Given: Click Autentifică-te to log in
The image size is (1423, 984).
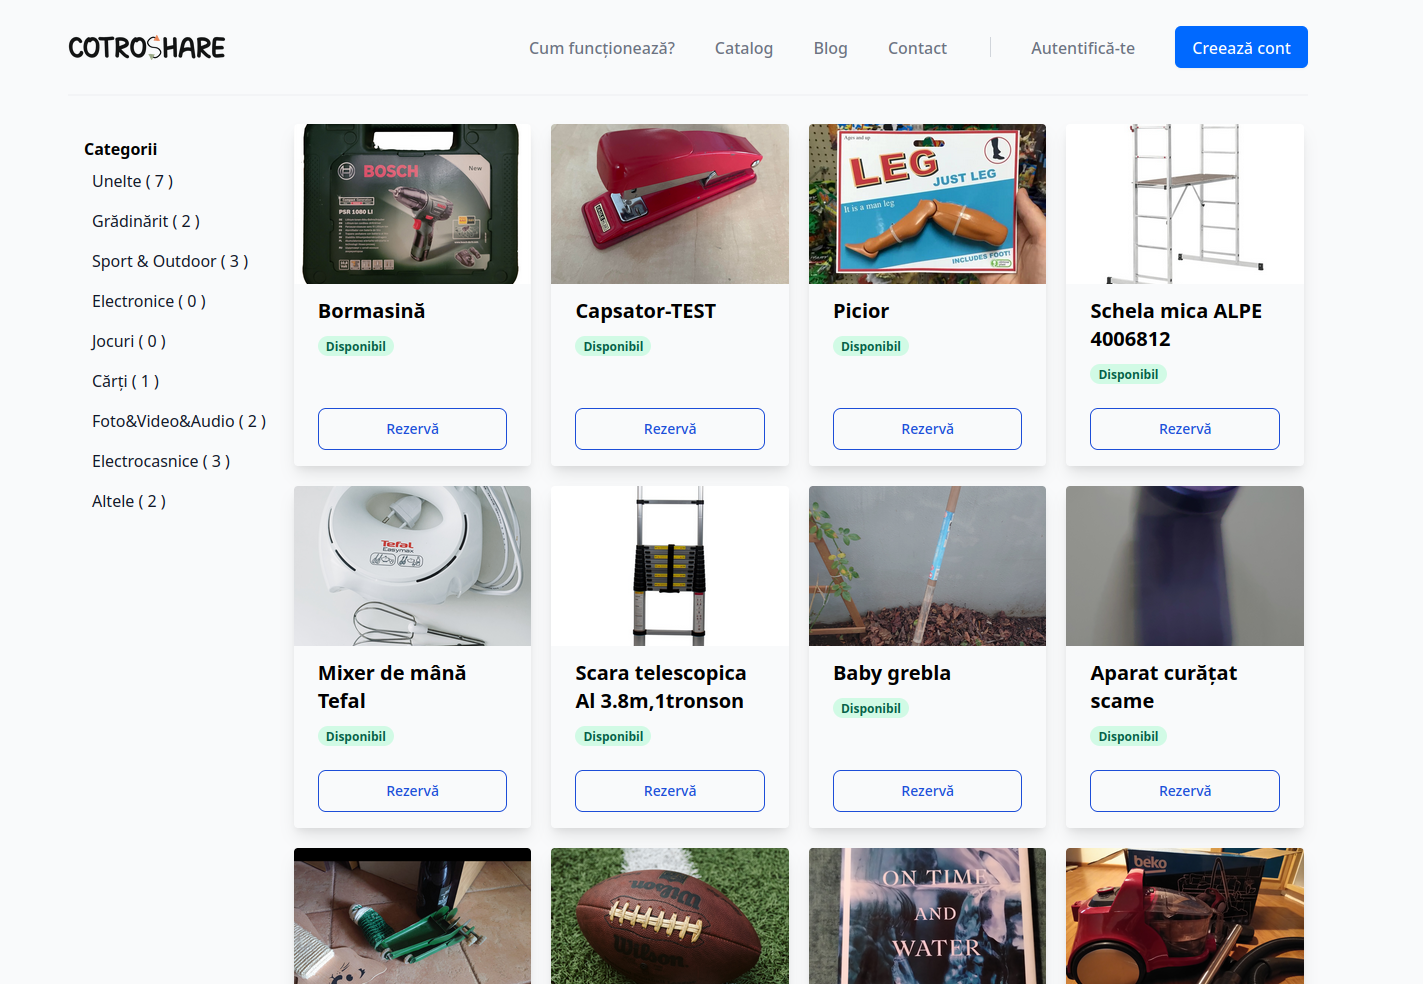Looking at the screenshot, I should tap(1082, 48).
